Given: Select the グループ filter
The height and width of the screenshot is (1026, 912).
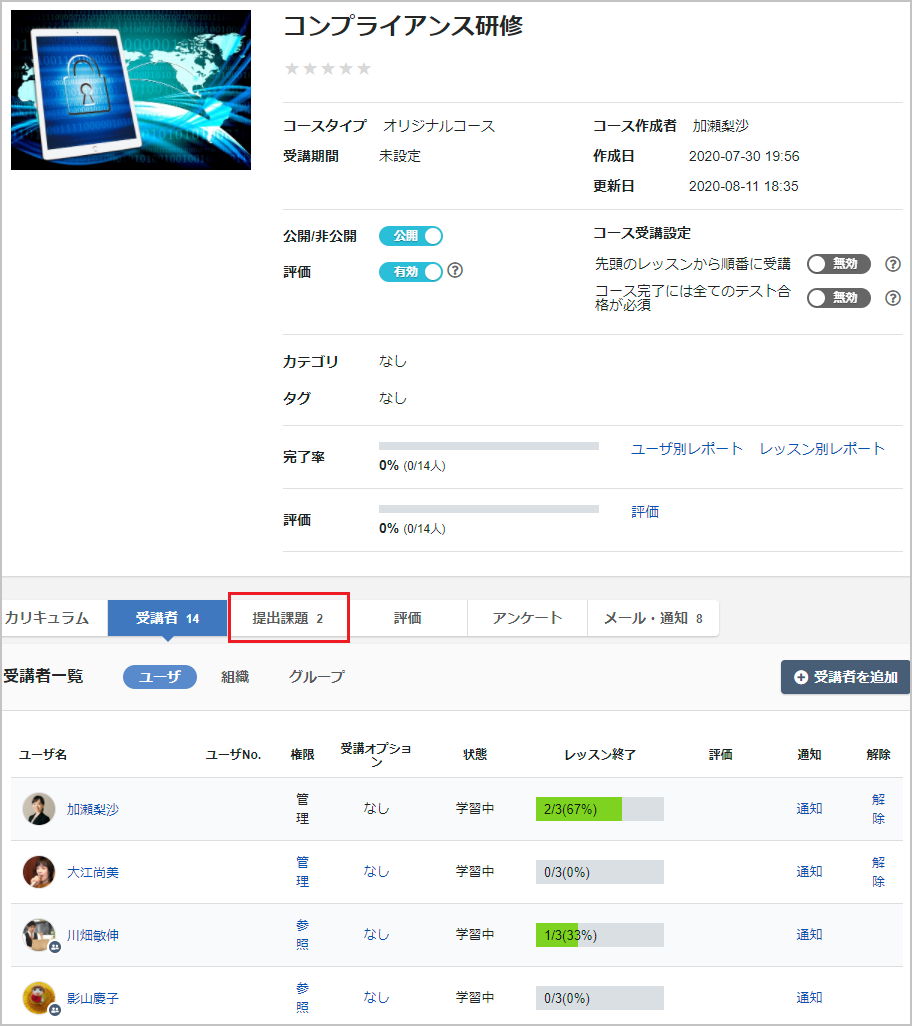Looking at the screenshot, I should click(317, 677).
